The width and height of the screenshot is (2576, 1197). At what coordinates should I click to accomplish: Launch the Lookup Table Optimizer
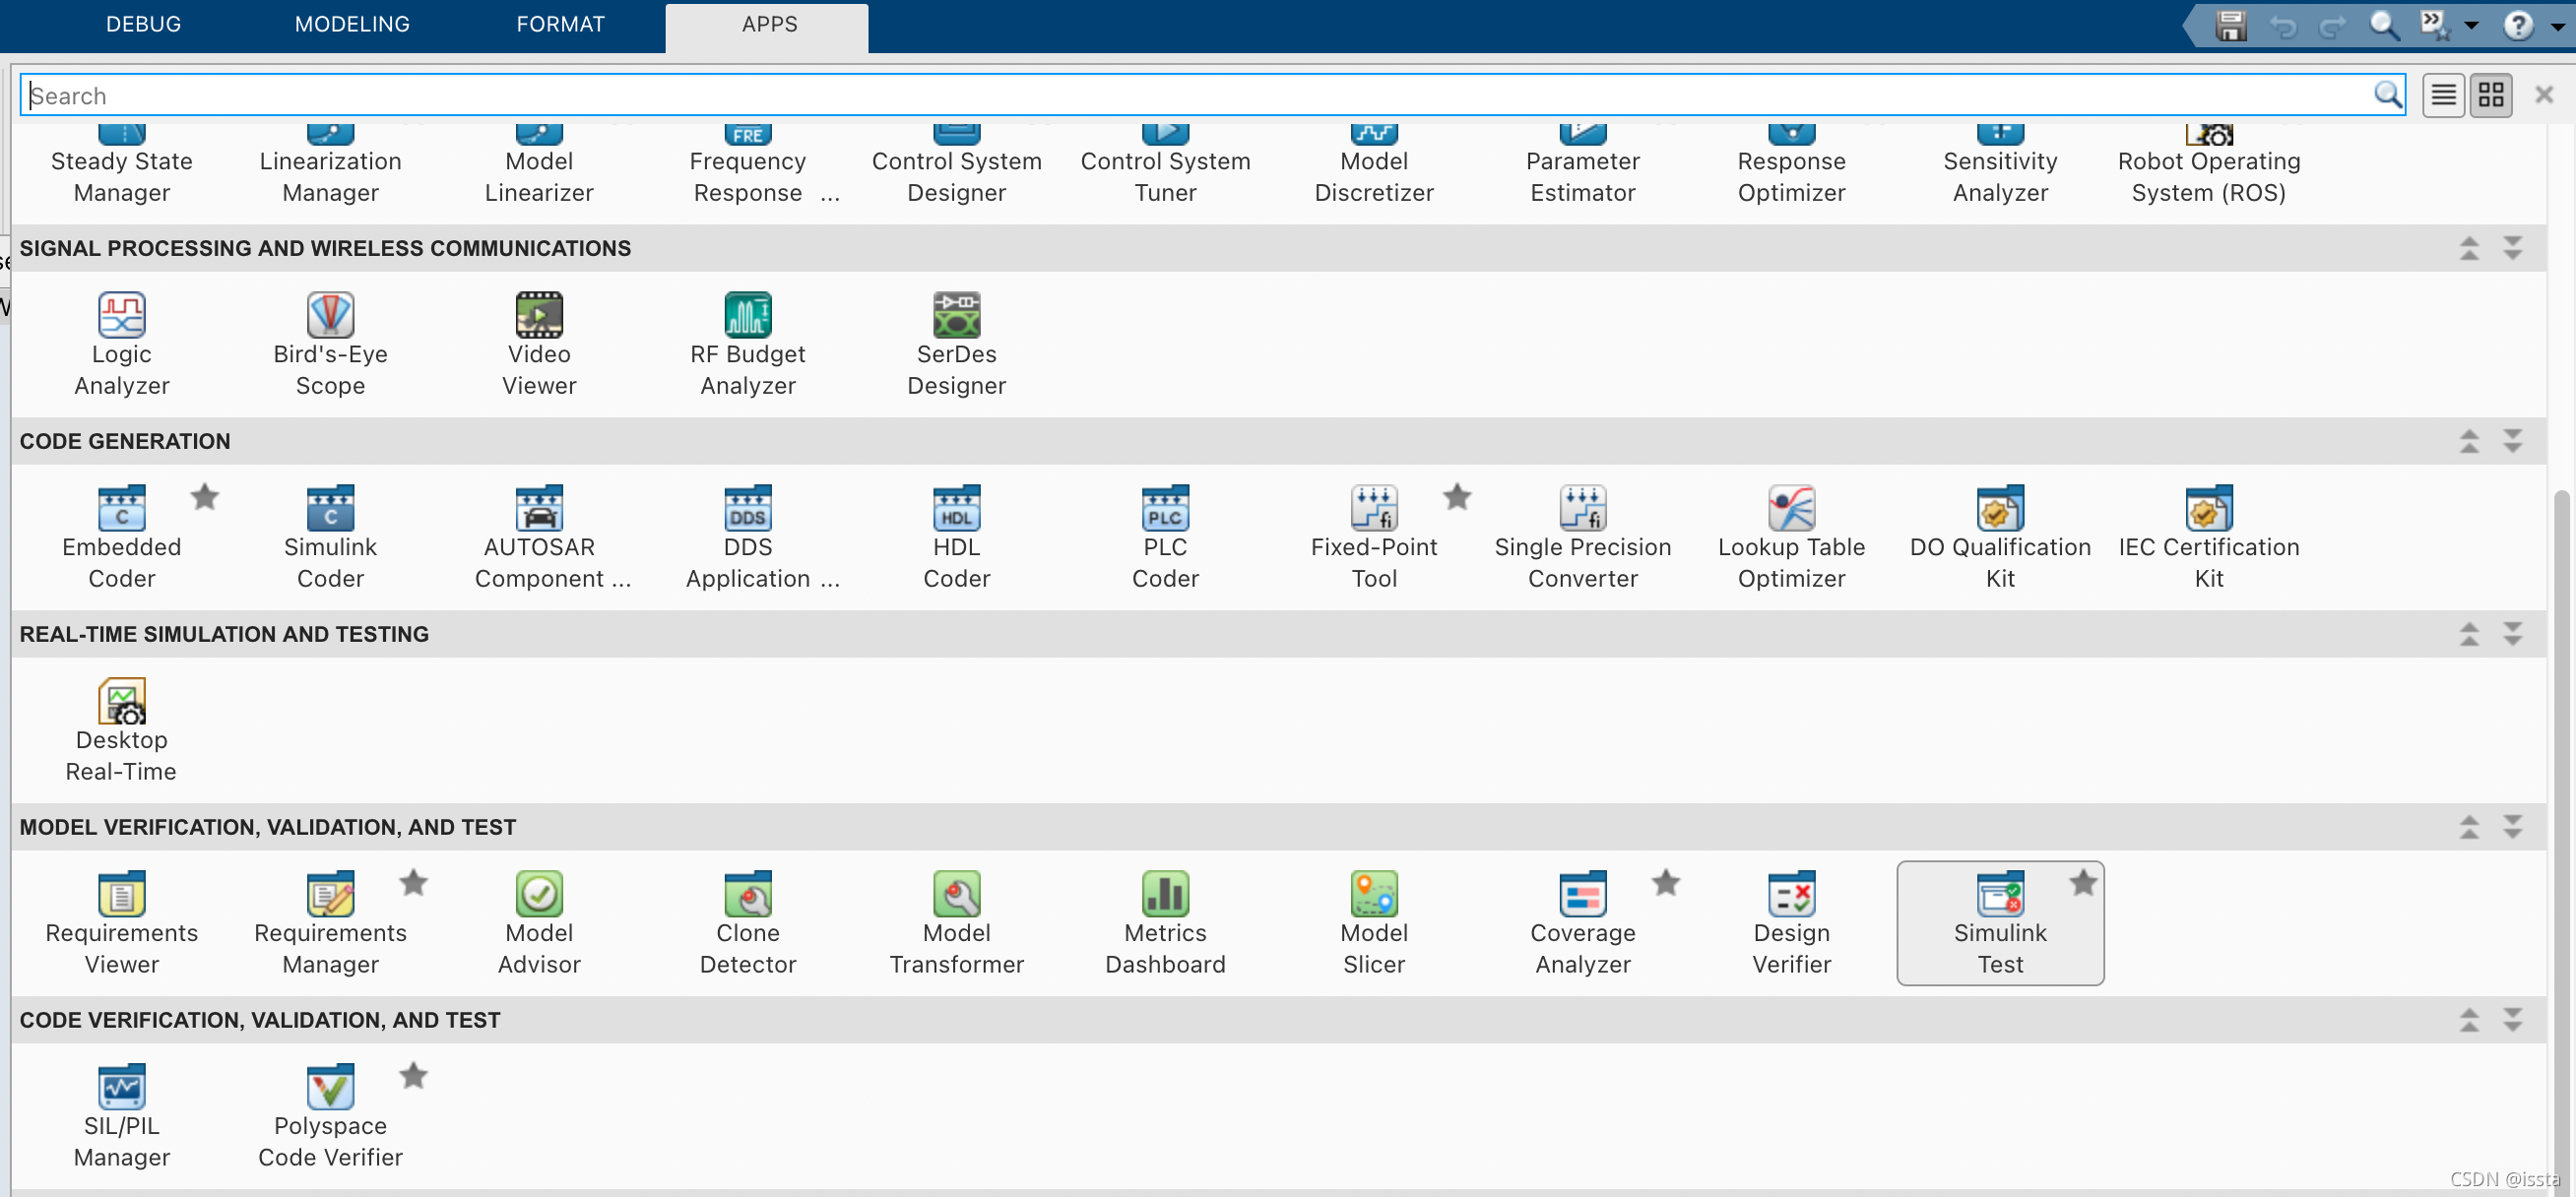(x=1790, y=509)
